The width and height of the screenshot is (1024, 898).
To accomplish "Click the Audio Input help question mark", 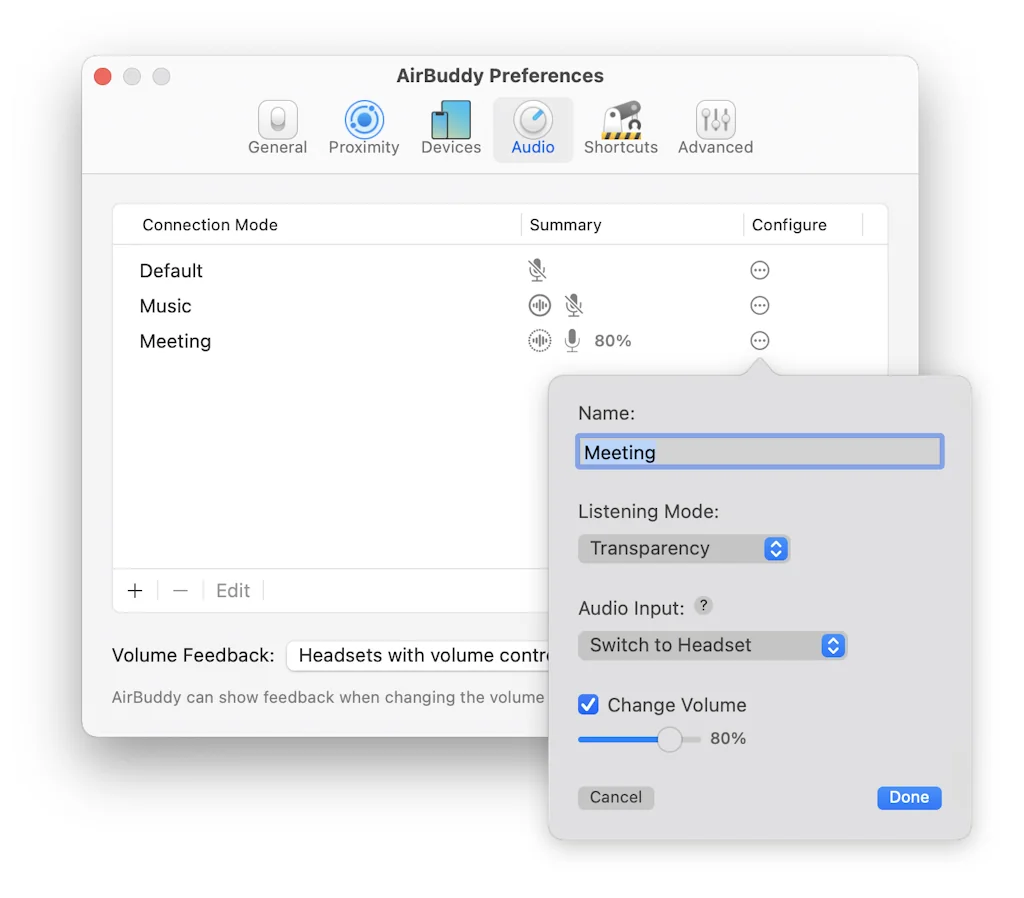I will pyautogui.click(x=703, y=605).
